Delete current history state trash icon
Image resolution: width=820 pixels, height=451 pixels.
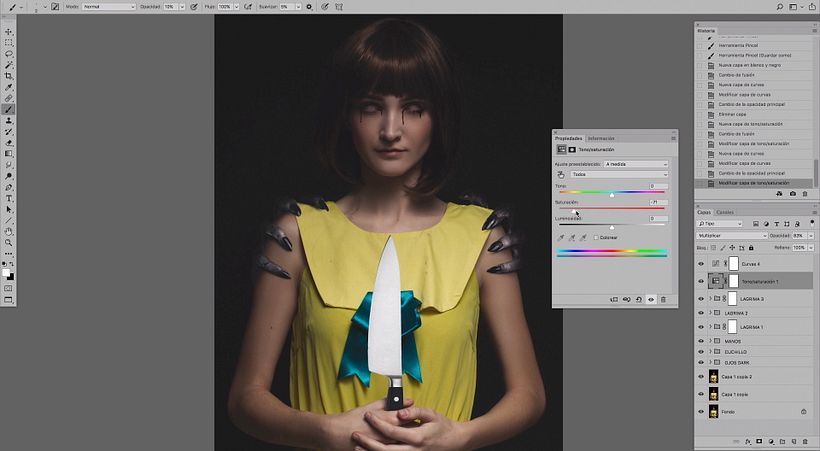pos(805,194)
